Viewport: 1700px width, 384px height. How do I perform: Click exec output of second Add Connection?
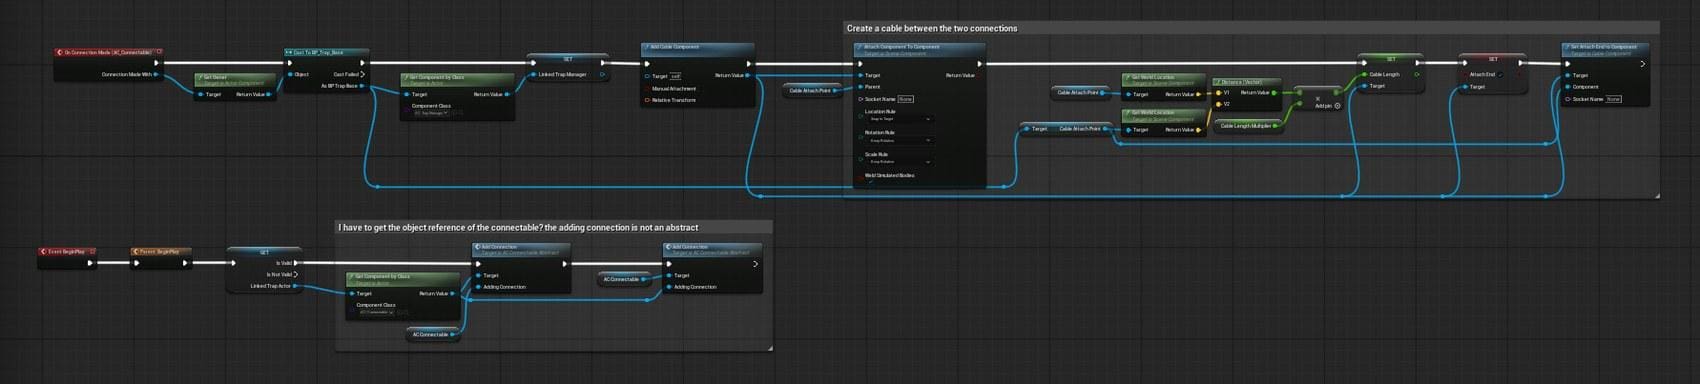pyautogui.click(x=755, y=264)
